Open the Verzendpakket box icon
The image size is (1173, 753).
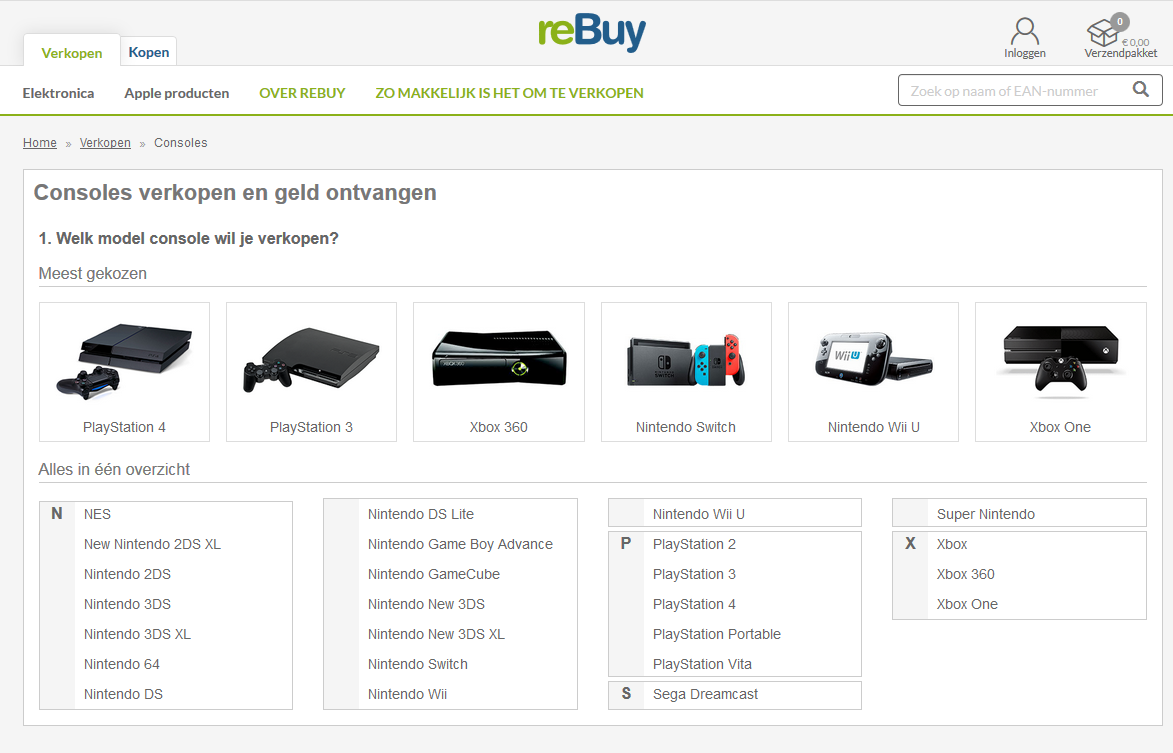pos(1104,33)
